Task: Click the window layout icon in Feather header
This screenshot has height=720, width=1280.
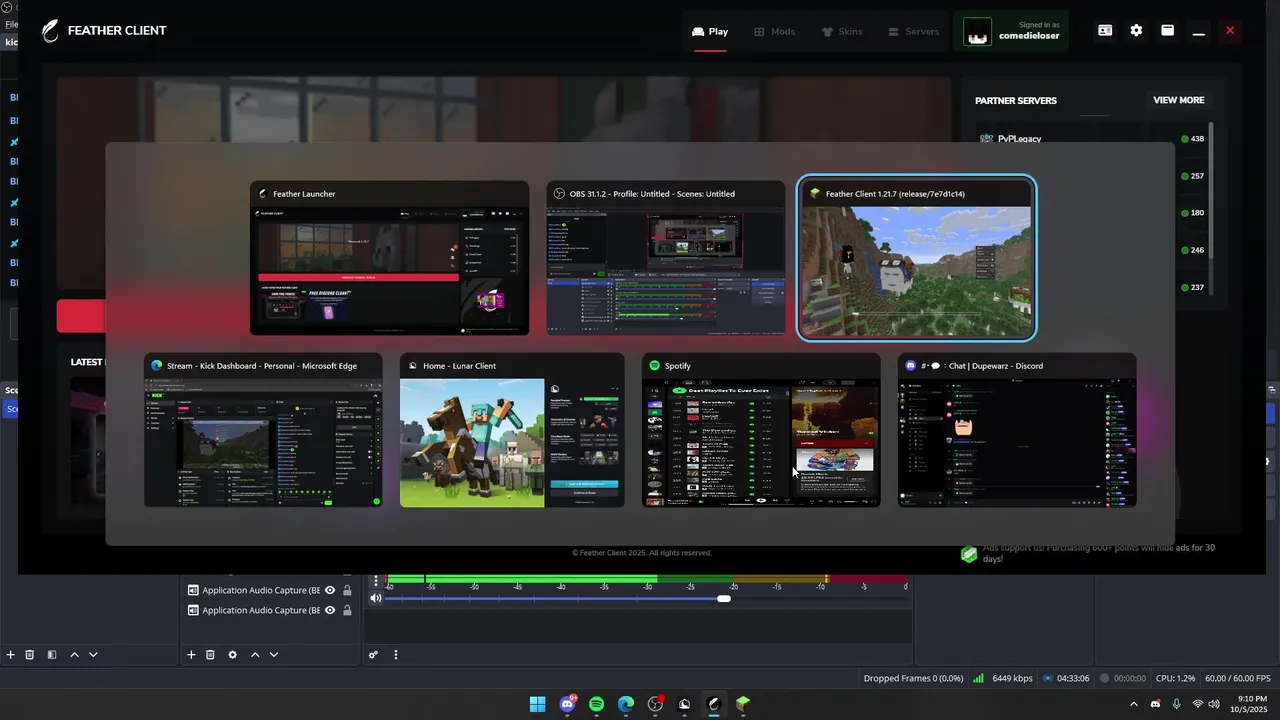Action: point(1167,31)
